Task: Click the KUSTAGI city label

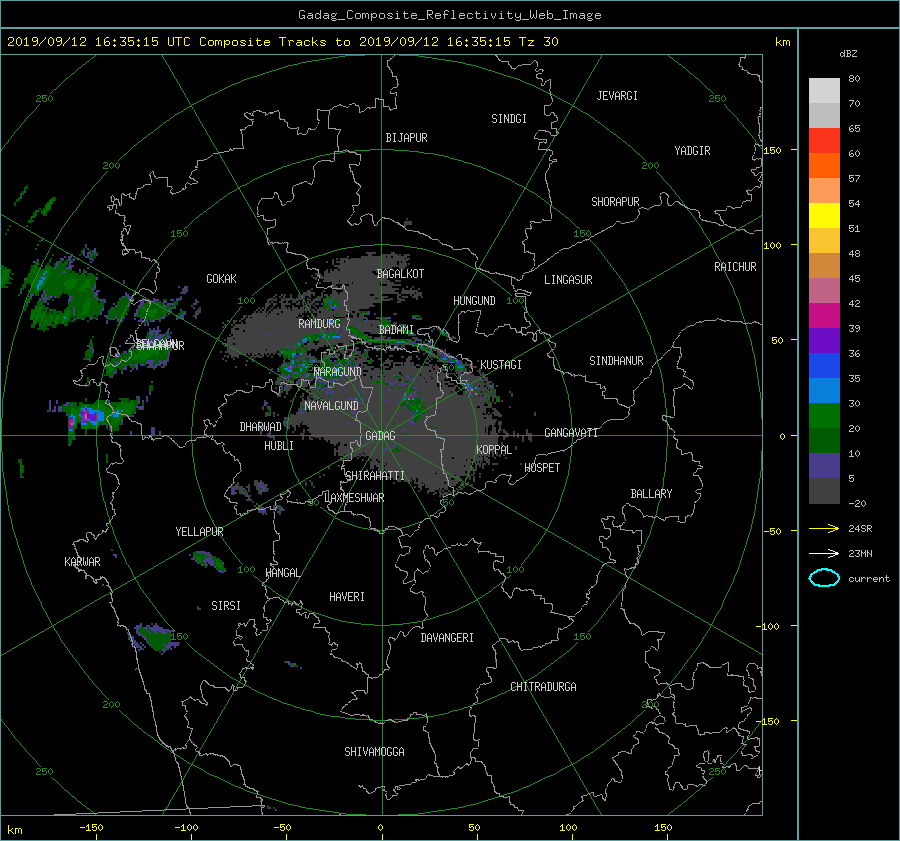Action: [x=501, y=365]
